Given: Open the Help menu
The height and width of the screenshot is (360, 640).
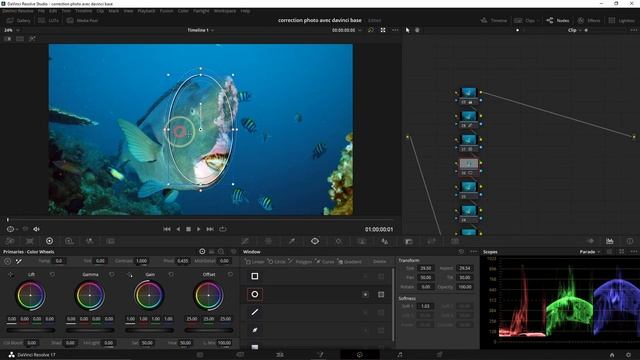Looking at the screenshot, I should (245, 11).
